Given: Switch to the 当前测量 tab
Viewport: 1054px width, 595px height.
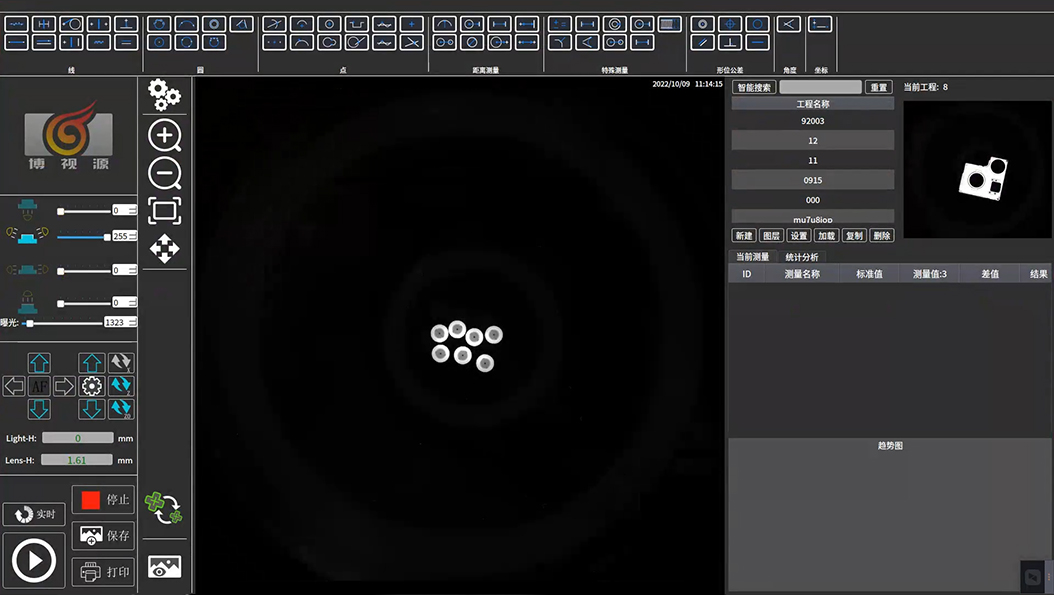Looking at the screenshot, I should point(752,257).
